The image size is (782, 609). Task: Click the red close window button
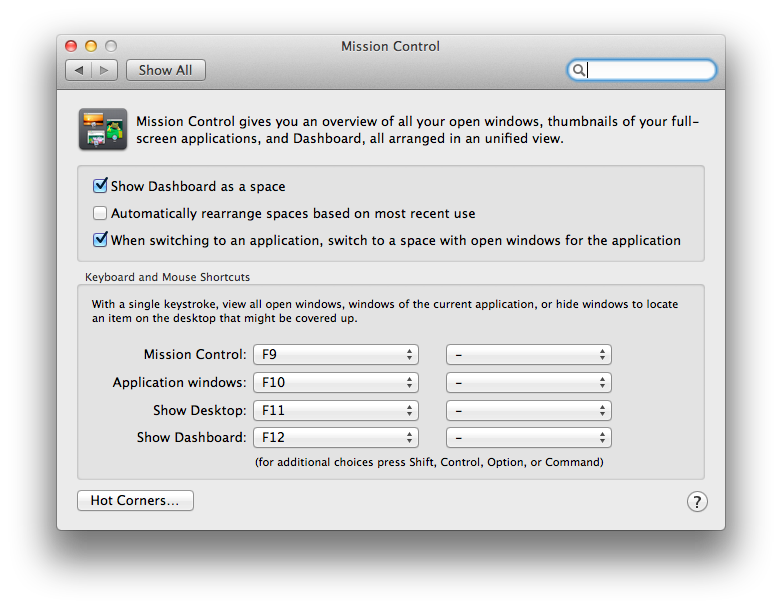pyautogui.click(x=71, y=46)
